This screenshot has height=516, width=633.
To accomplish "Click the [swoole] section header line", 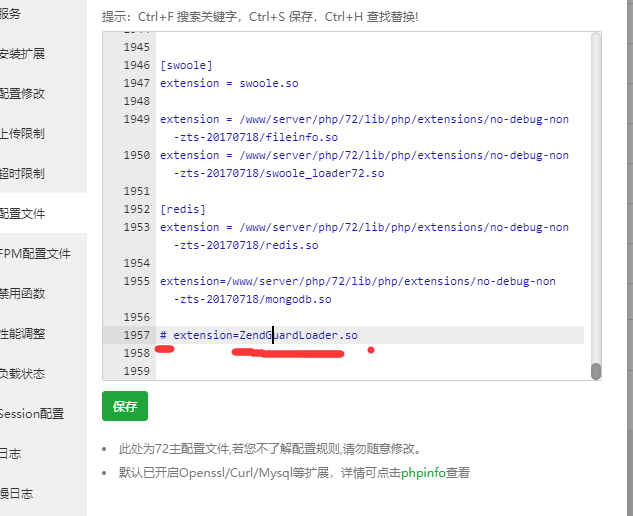I will pos(186,65).
